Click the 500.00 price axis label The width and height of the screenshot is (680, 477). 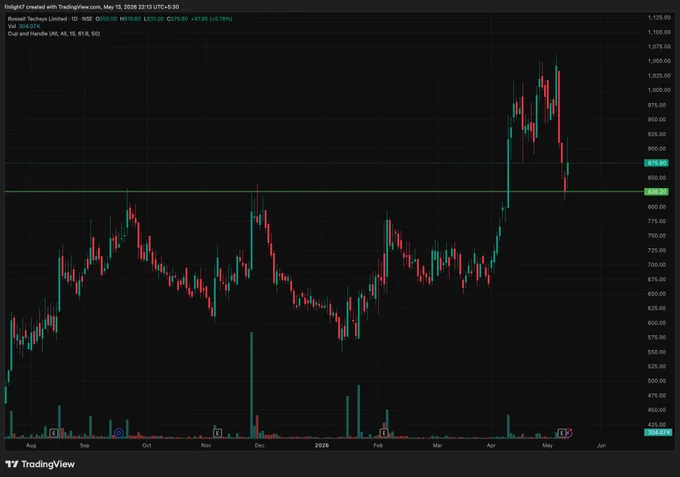(657, 381)
